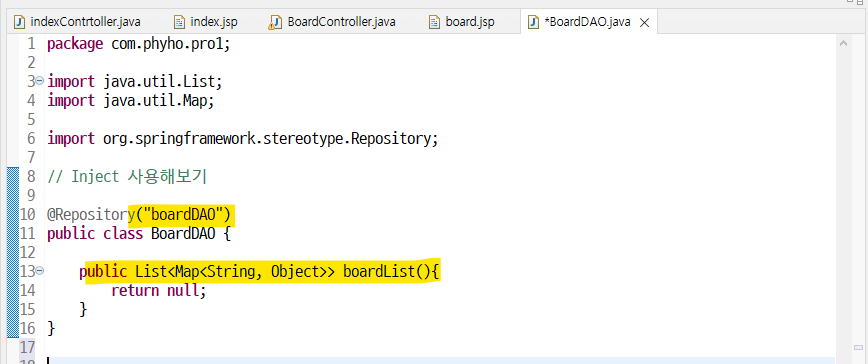This screenshot has width=868, height=364.
Task: Click 'List<Map<String, Object>>' return type
Action: click(235, 272)
